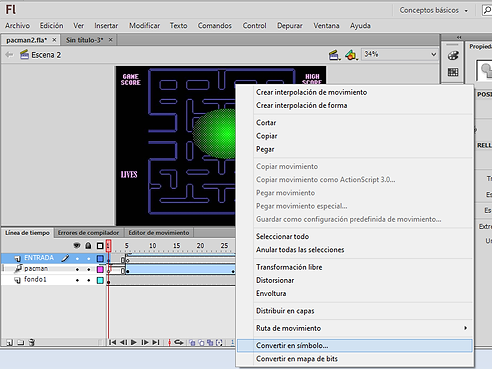Enable onion skin outlines icon
The image size is (492, 369).
pos(201,342)
